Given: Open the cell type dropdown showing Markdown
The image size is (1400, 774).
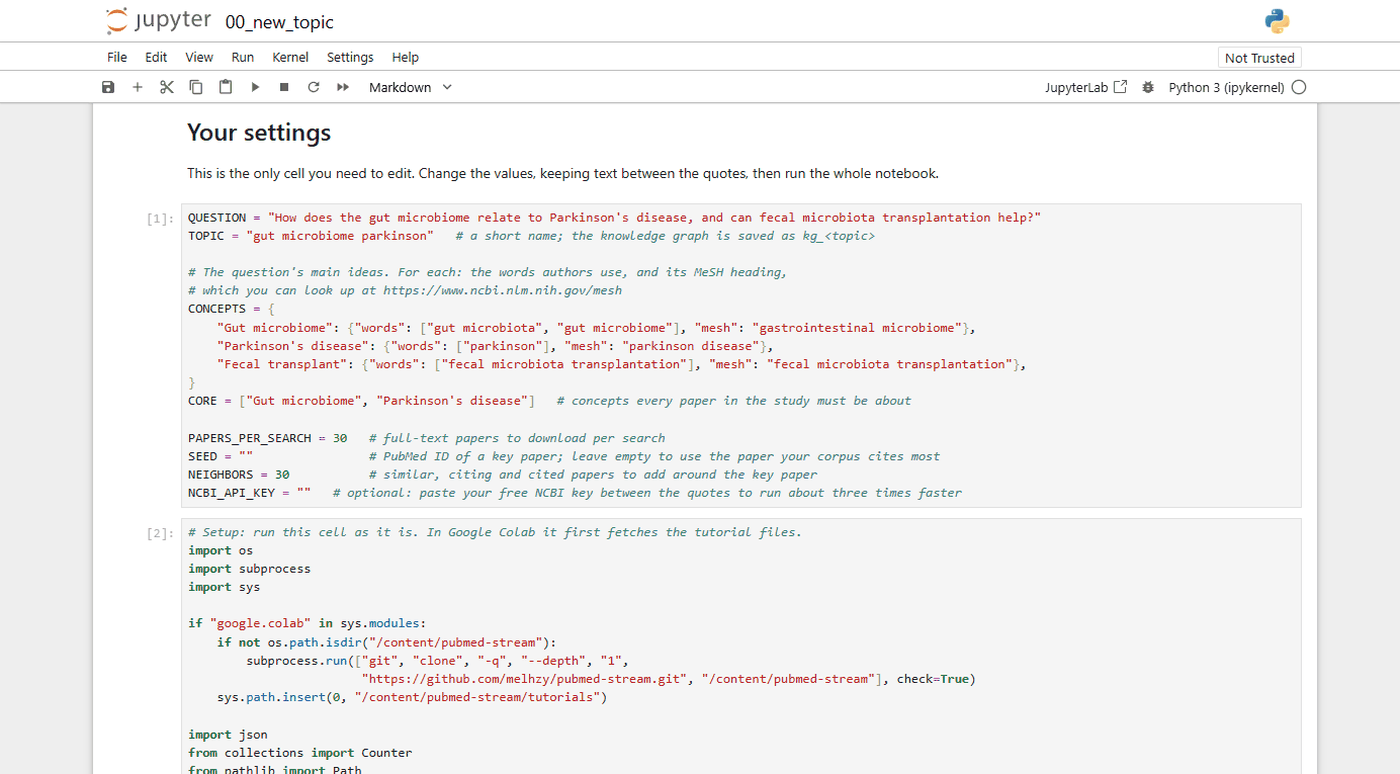Looking at the screenshot, I should click(x=410, y=87).
